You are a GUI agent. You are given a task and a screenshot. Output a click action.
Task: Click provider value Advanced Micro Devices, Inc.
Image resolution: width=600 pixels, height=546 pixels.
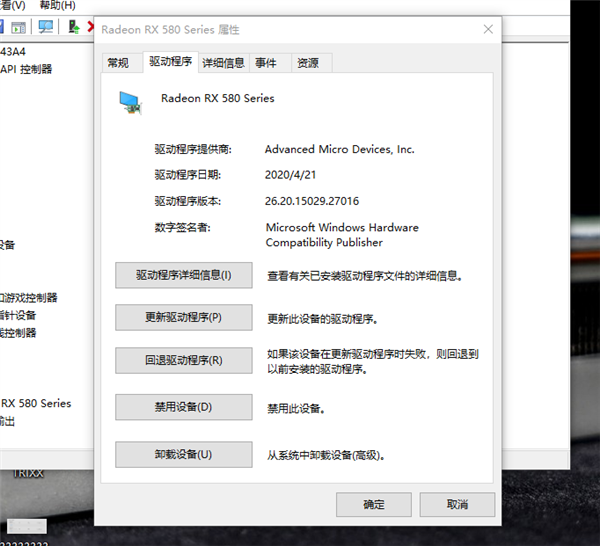(339, 149)
